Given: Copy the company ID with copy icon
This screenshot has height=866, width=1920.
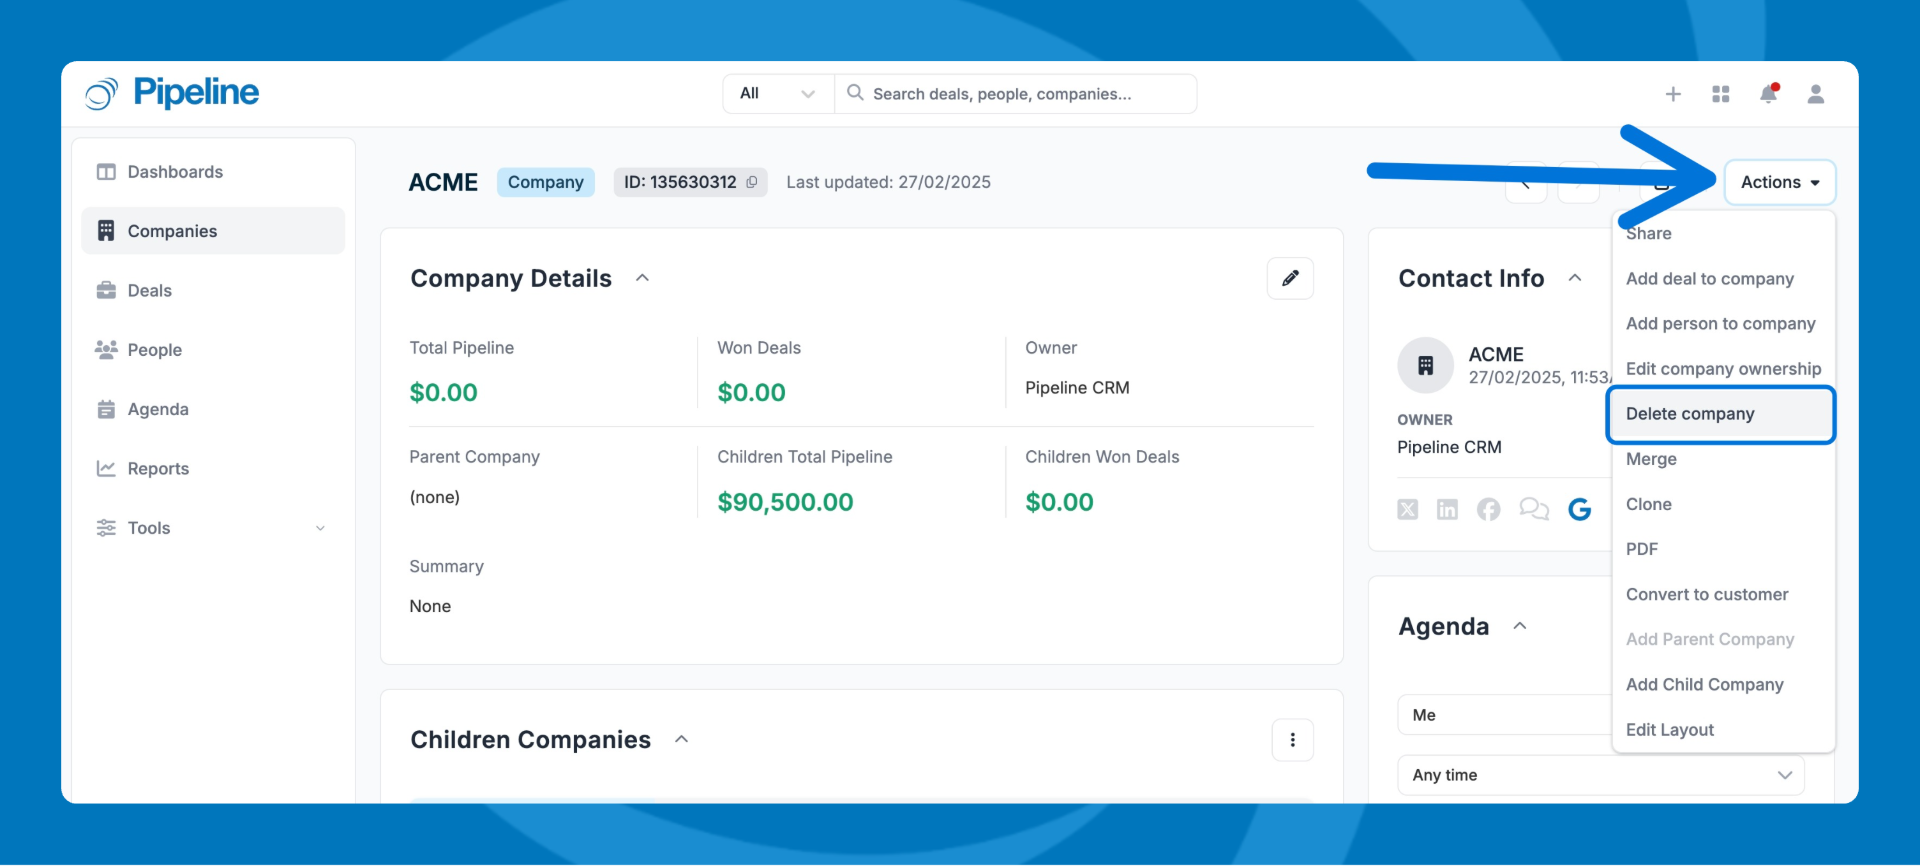Looking at the screenshot, I should 752,182.
